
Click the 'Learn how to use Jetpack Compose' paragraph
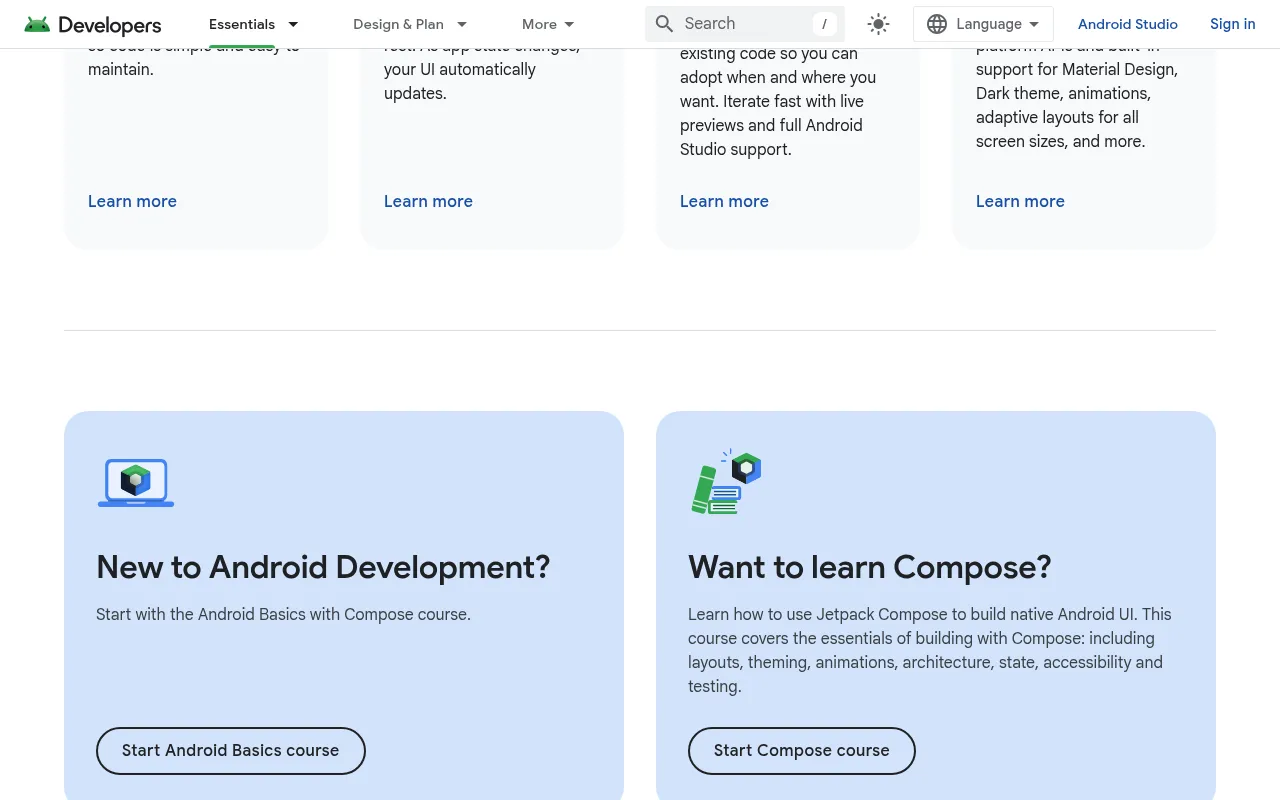point(929,650)
